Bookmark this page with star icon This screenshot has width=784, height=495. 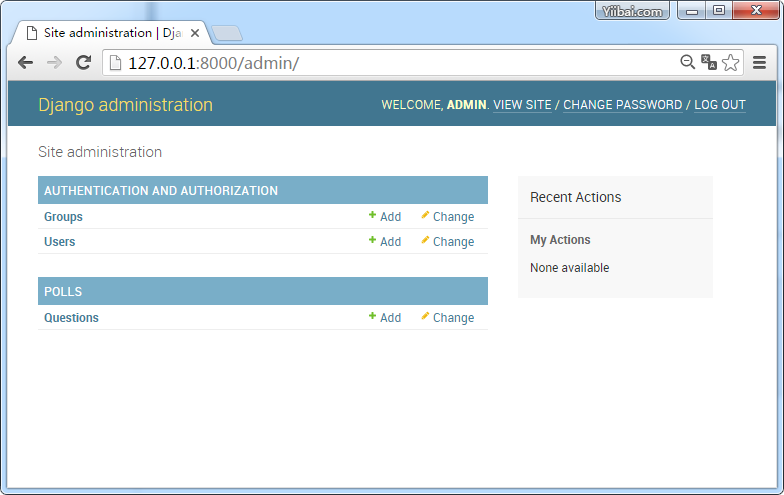pyautogui.click(x=731, y=63)
